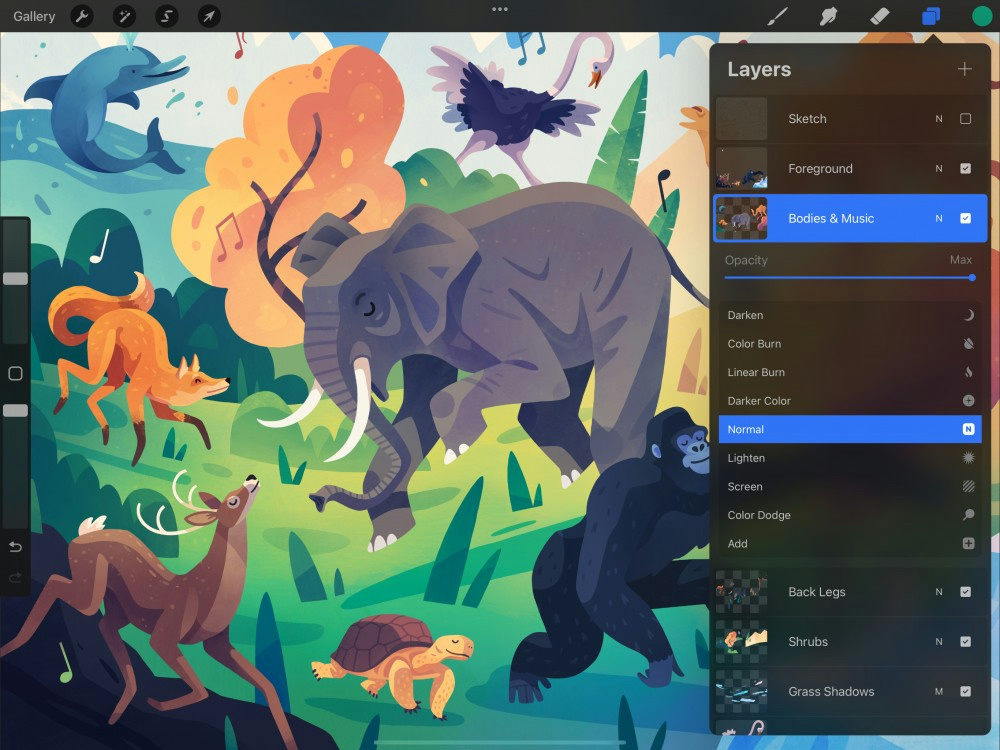The width and height of the screenshot is (1000, 750).
Task: Select the Foreground layer name
Action: 820,168
